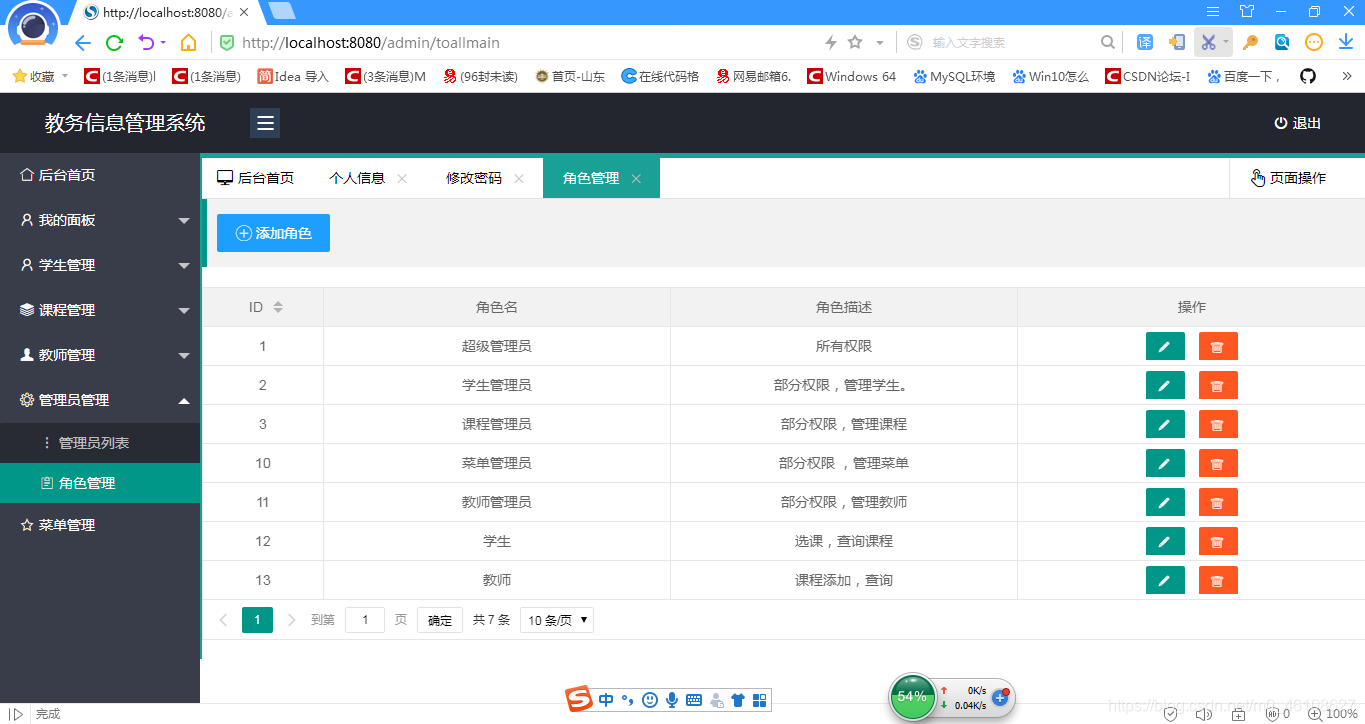Go to next page arrow in pagination
The width and height of the screenshot is (1365, 724).
292,620
